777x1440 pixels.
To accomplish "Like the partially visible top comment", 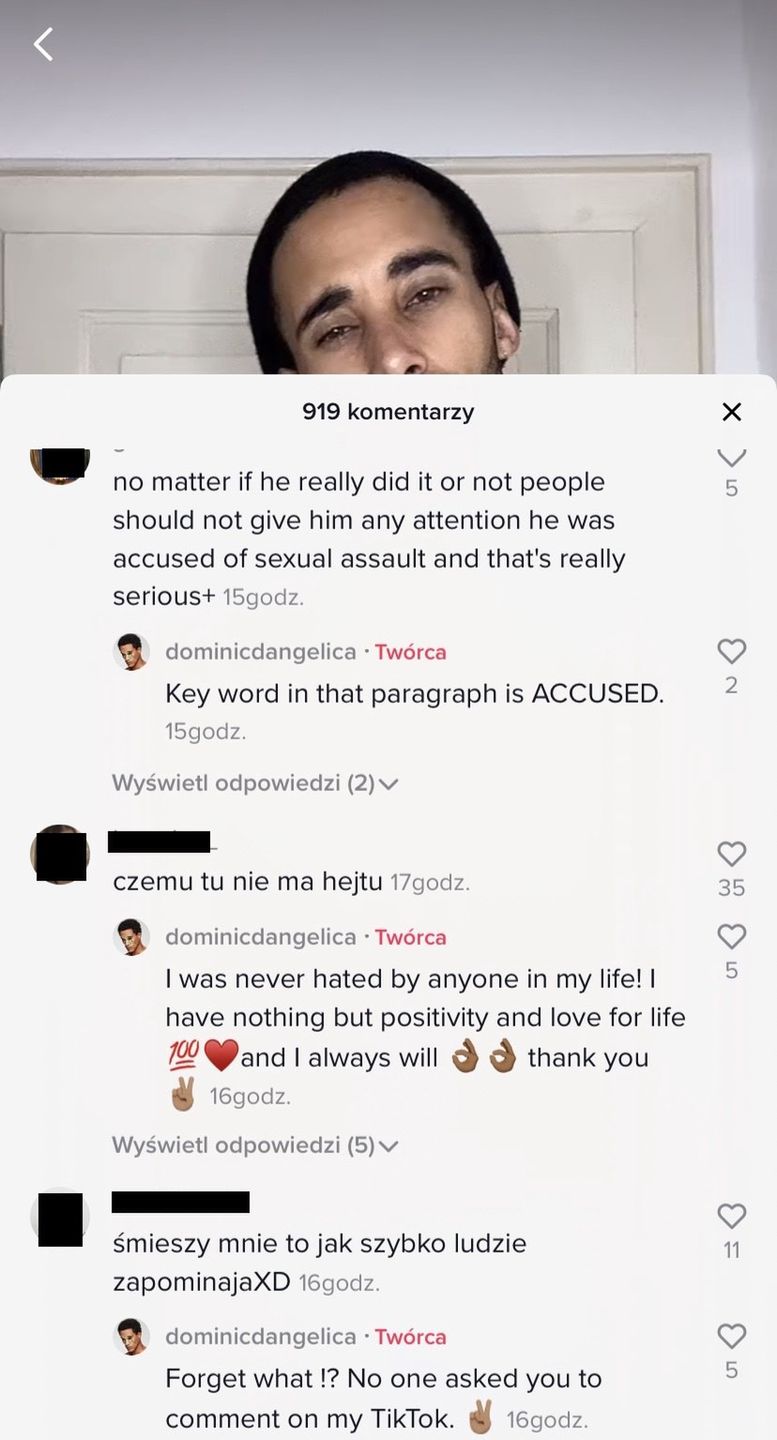I will pos(732,457).
